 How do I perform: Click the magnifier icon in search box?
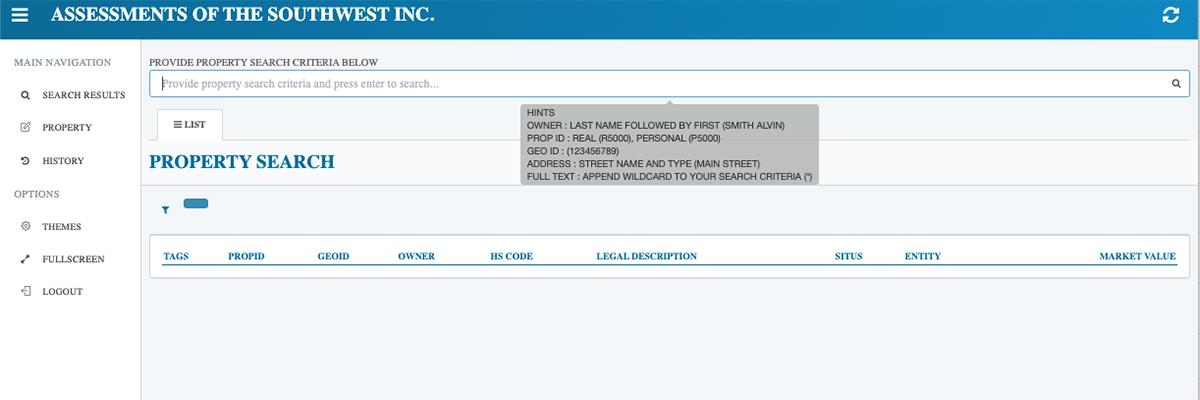click(1176, 84)
